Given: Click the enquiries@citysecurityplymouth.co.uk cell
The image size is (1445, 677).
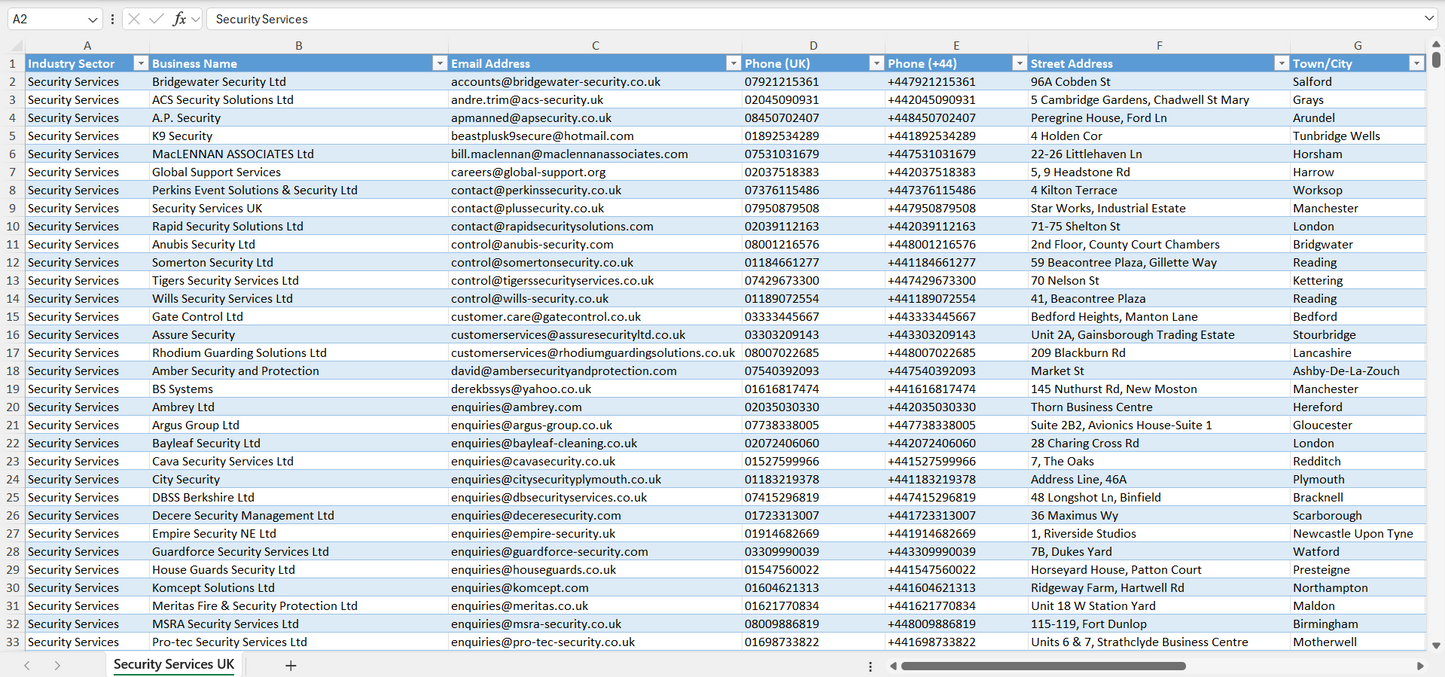Looking at the screenshot, I should pos(595,479).
